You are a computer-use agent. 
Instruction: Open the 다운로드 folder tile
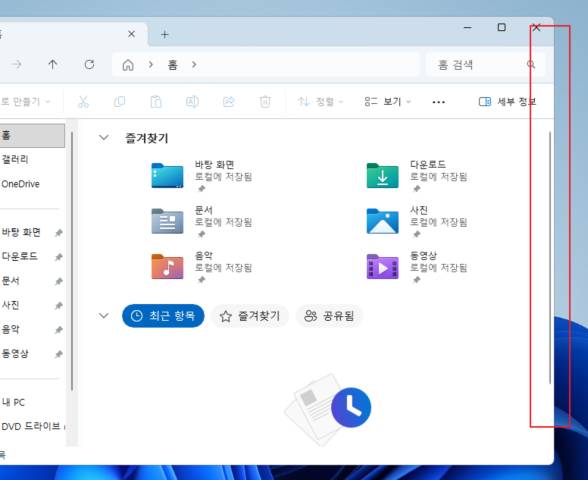tap(417, 176)
